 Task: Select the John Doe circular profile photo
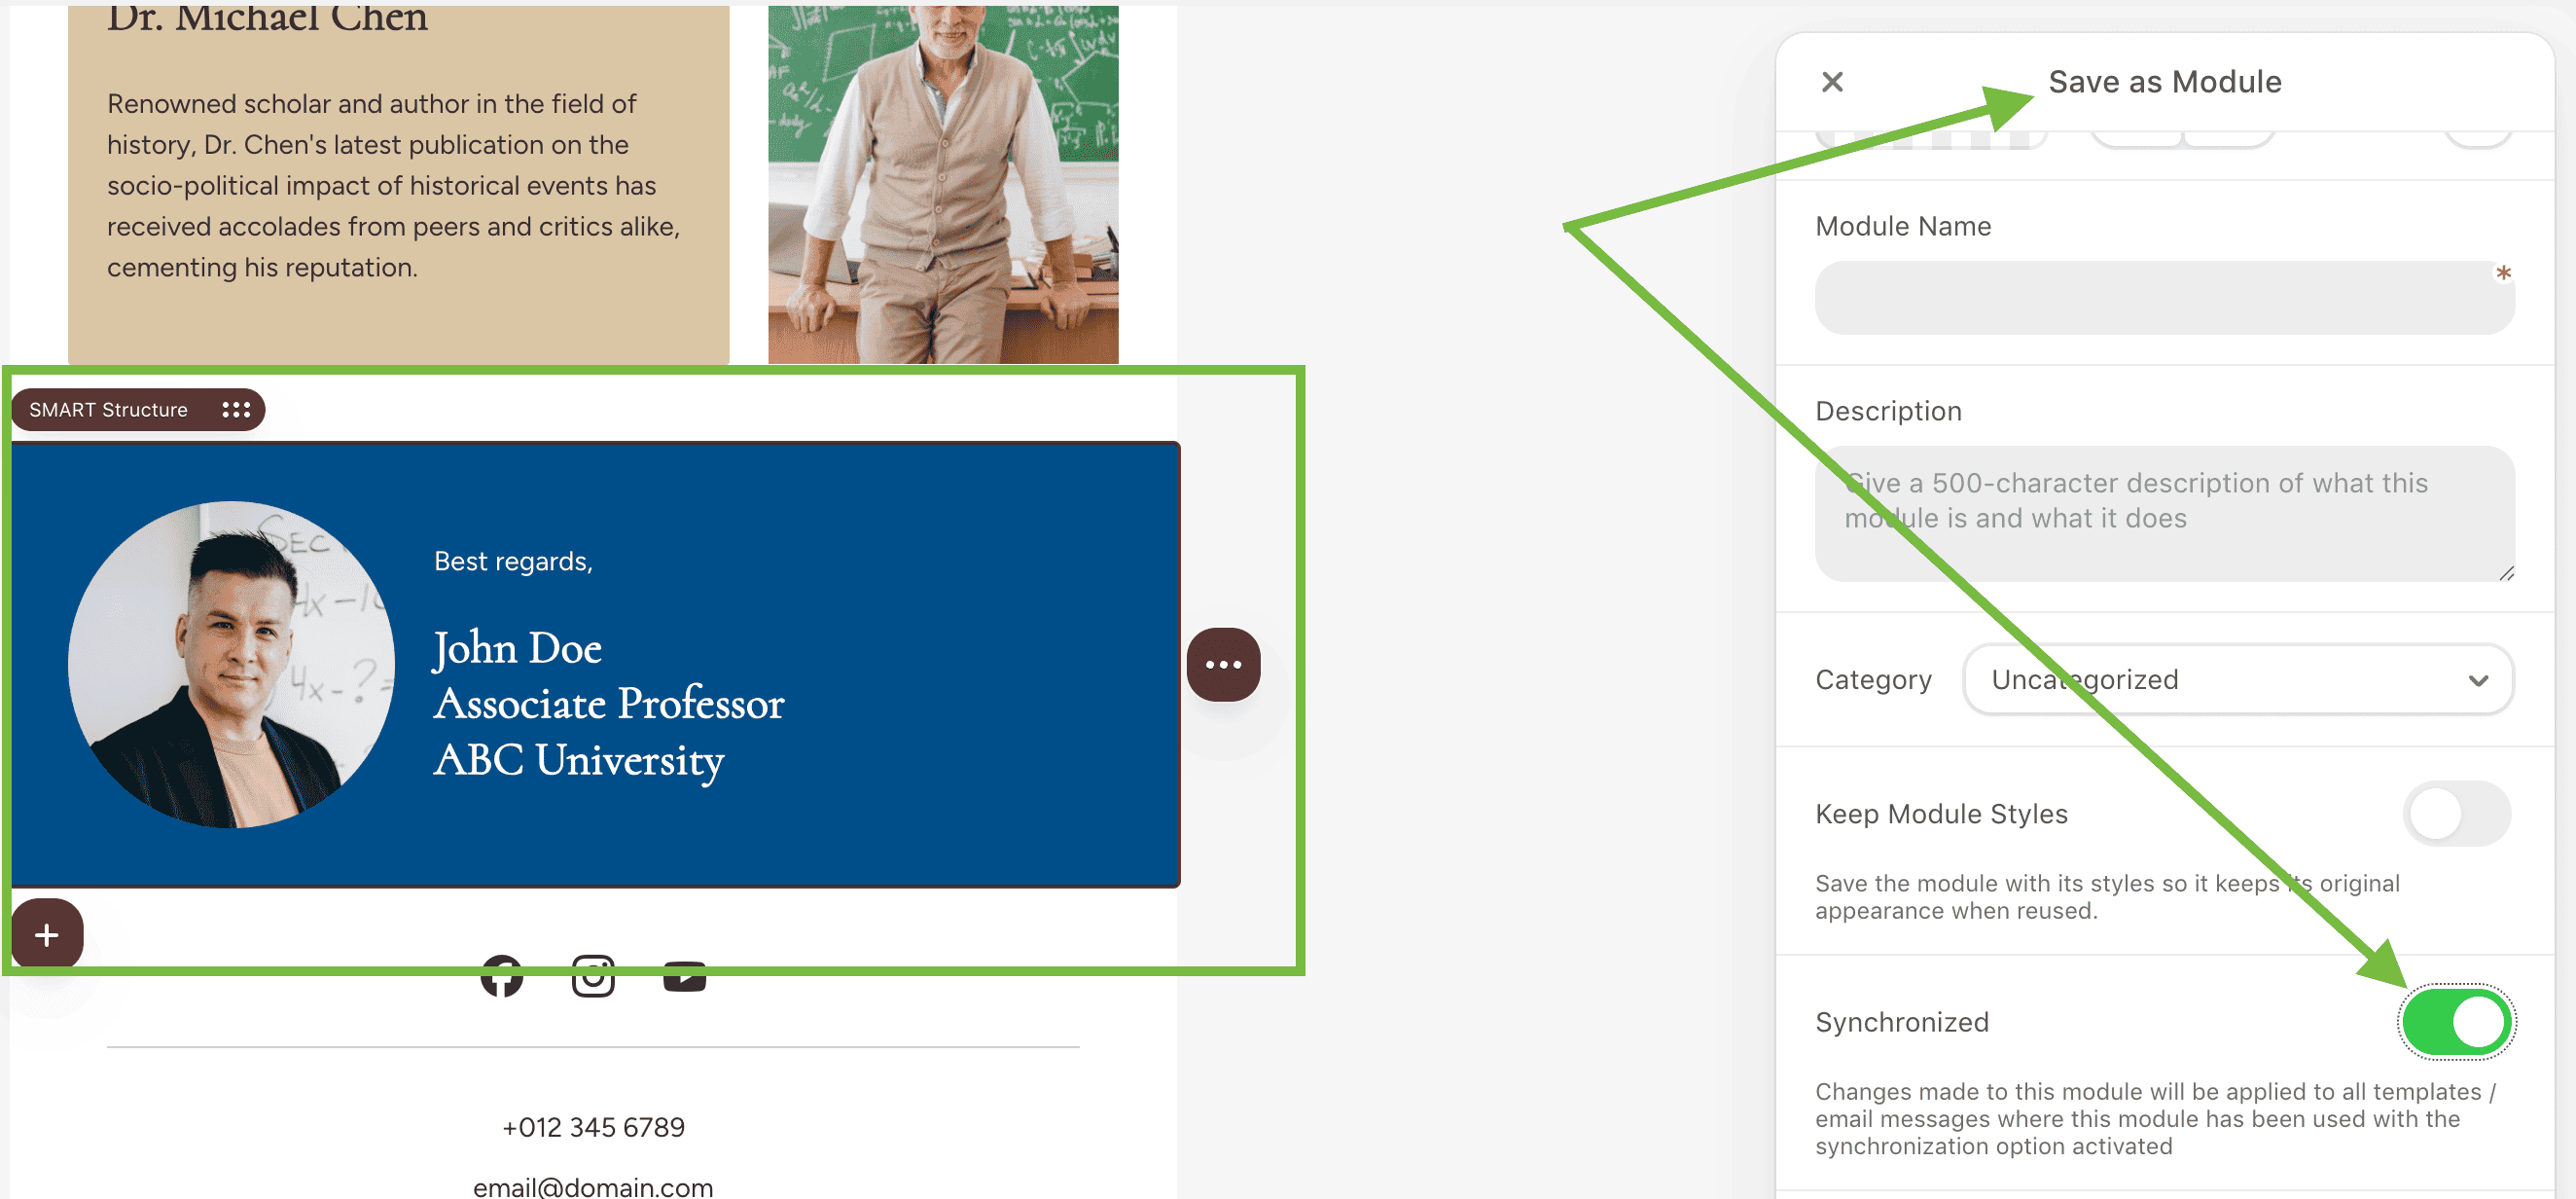tap(231, 664)
